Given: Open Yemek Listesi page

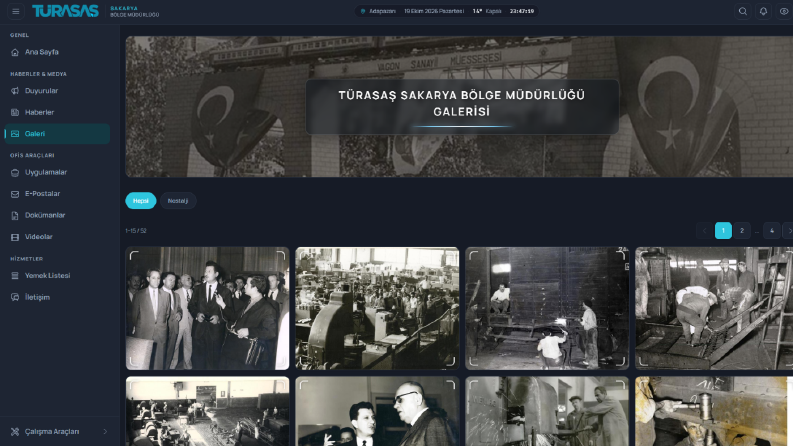Looking at the screenshot, I should pyautogui.click(x=57, y=276).
